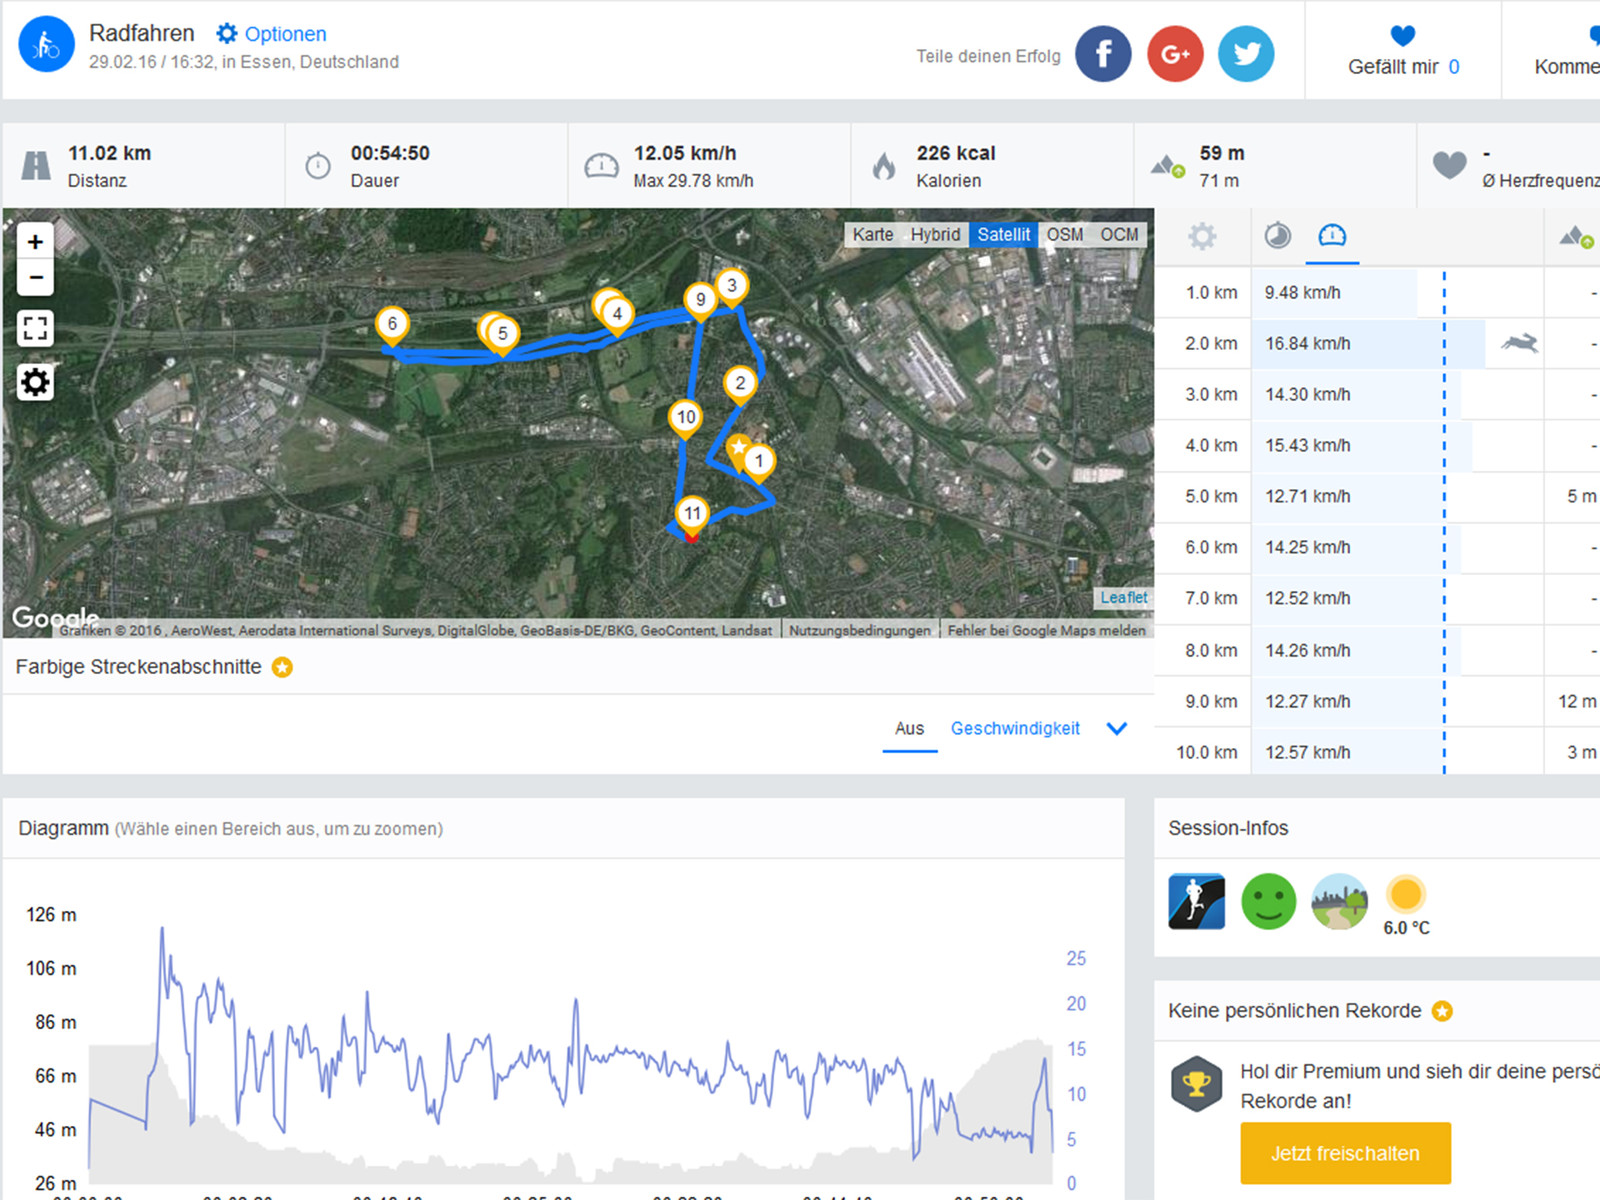Switch map to Hybrid view

tap(935, 234)
